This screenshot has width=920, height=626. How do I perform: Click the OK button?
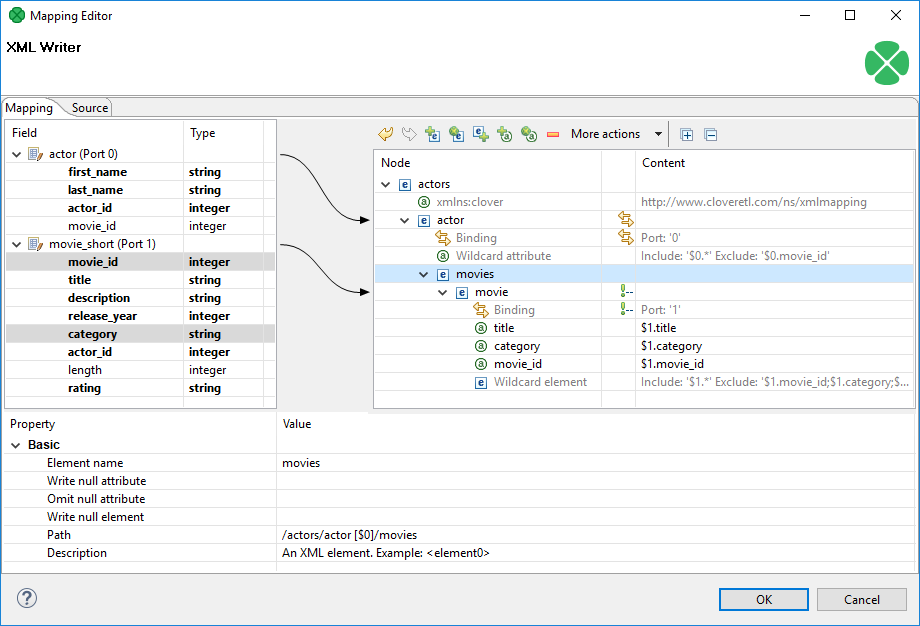763,599
